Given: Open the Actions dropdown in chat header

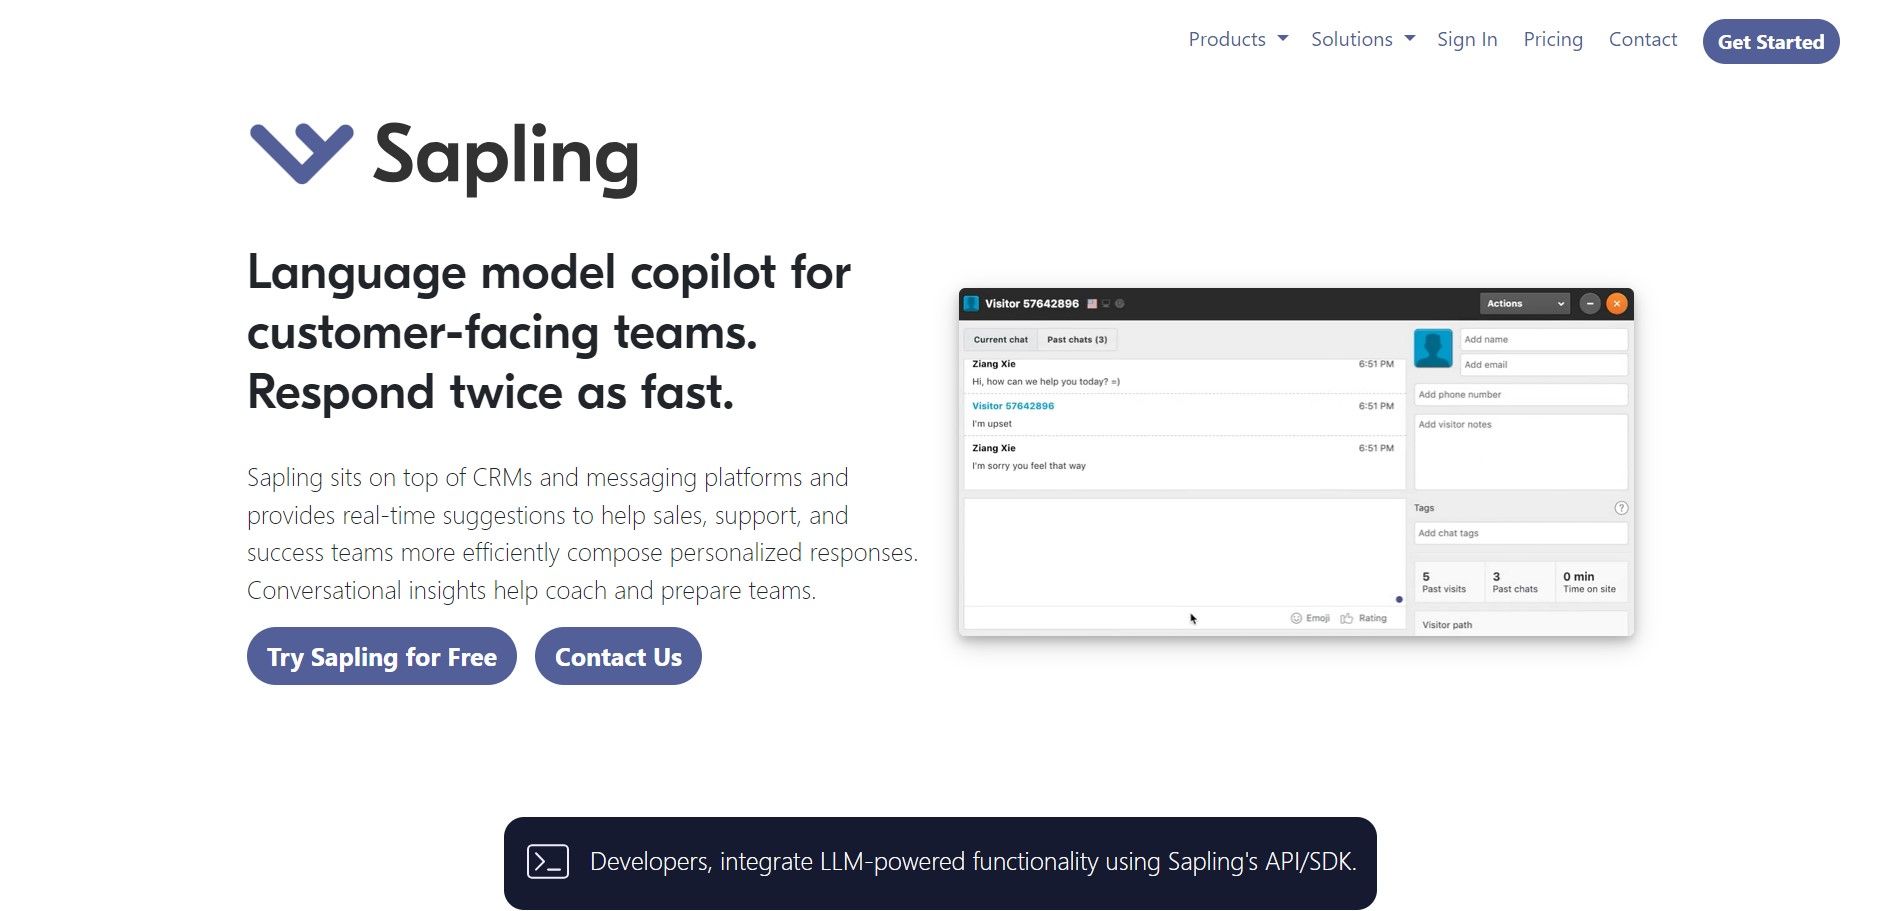Looking at the screenshot, I should pos(1525,303).
